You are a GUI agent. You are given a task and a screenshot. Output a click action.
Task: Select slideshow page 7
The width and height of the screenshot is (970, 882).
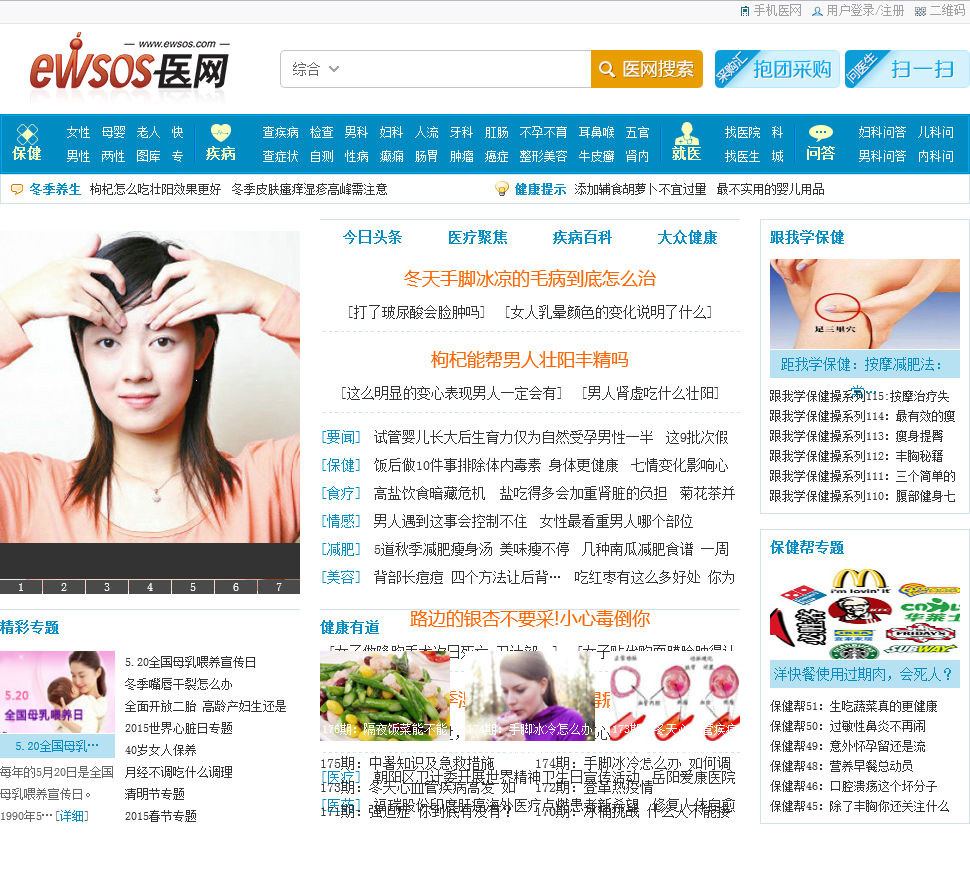(x=279, y=587)
